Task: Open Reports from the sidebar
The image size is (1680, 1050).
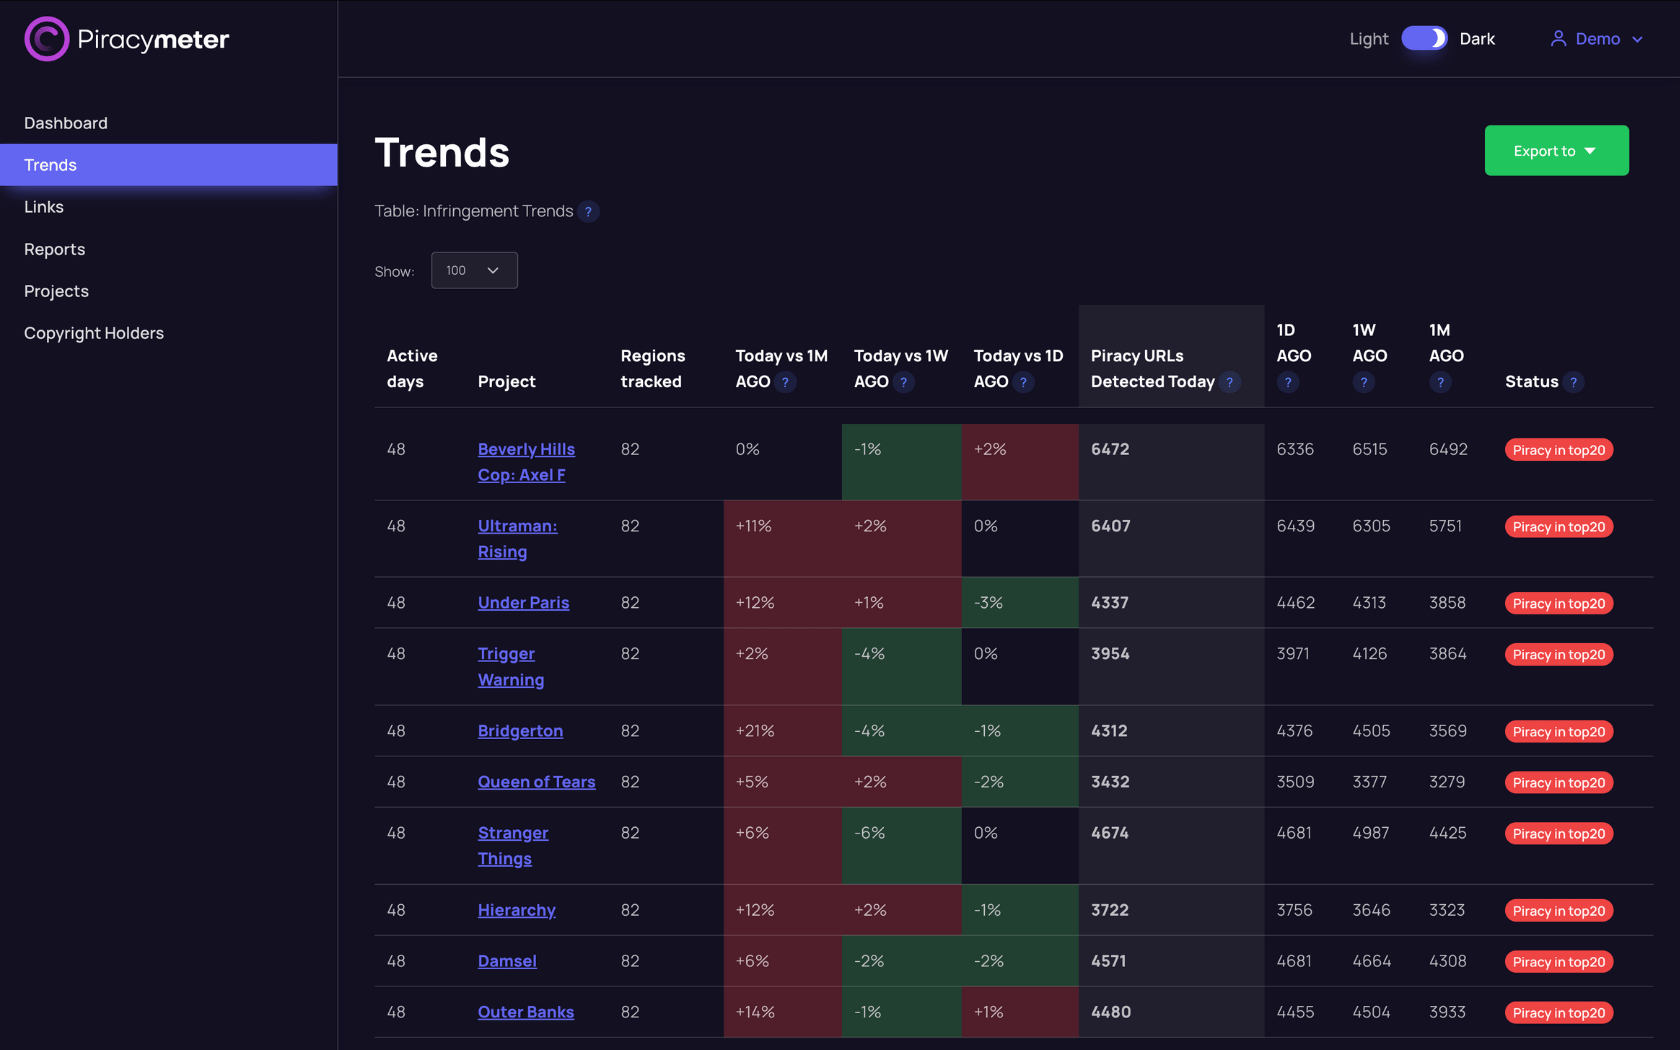Action: 55,249
